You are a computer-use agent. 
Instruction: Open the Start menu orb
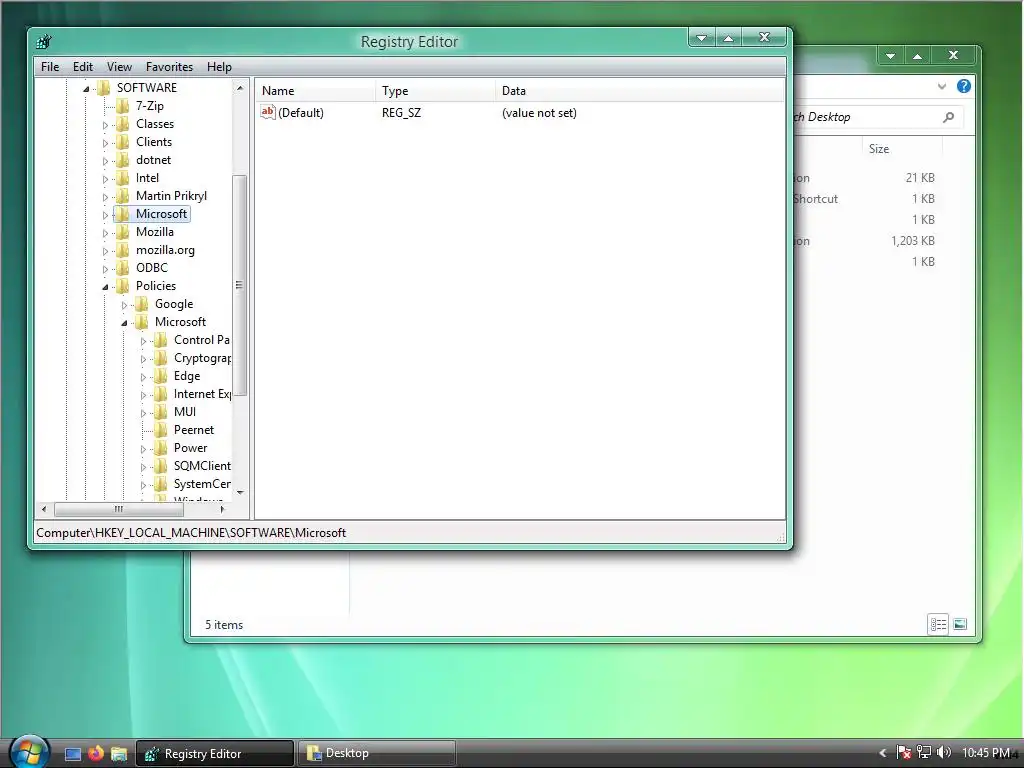28,752
